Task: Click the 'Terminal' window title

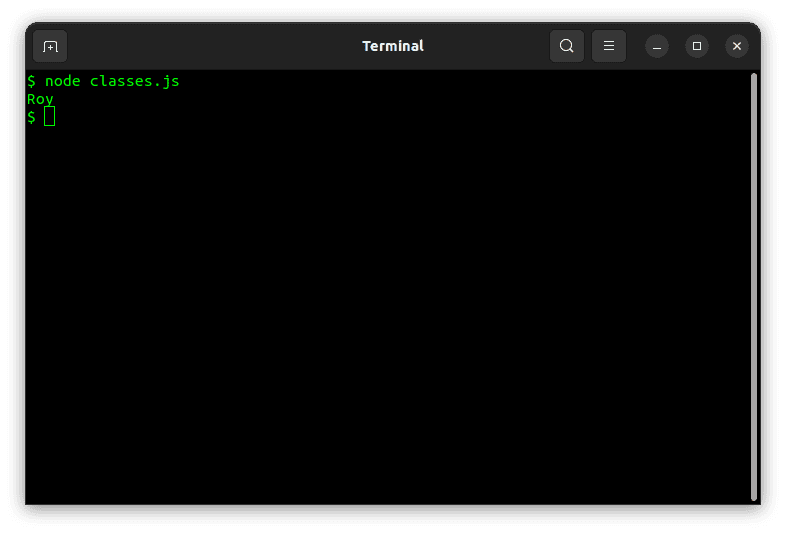Action: coord(393,46)
